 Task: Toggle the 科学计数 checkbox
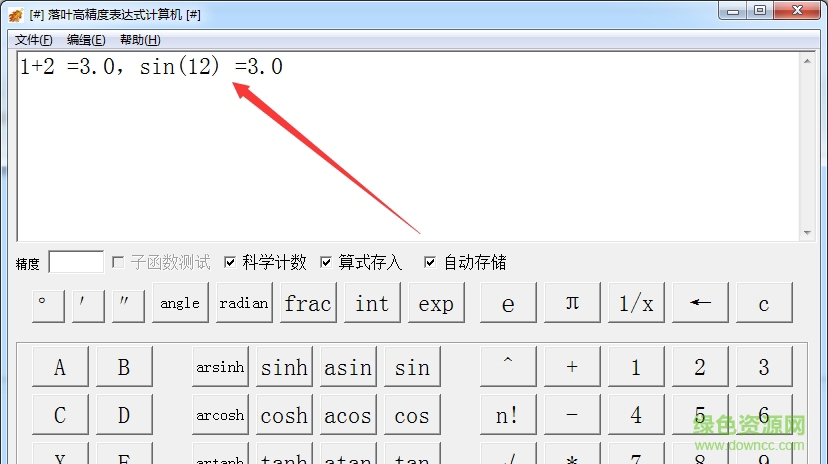(x=230, y=262)
